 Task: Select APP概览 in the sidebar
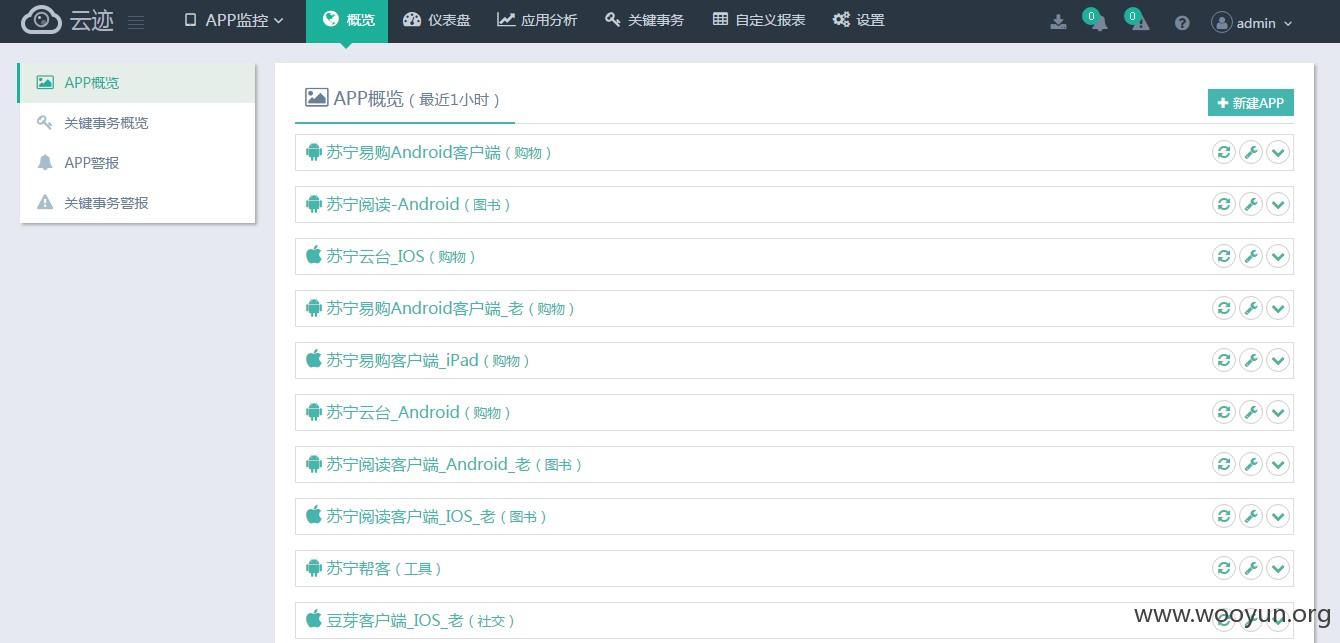click(137, 82)
